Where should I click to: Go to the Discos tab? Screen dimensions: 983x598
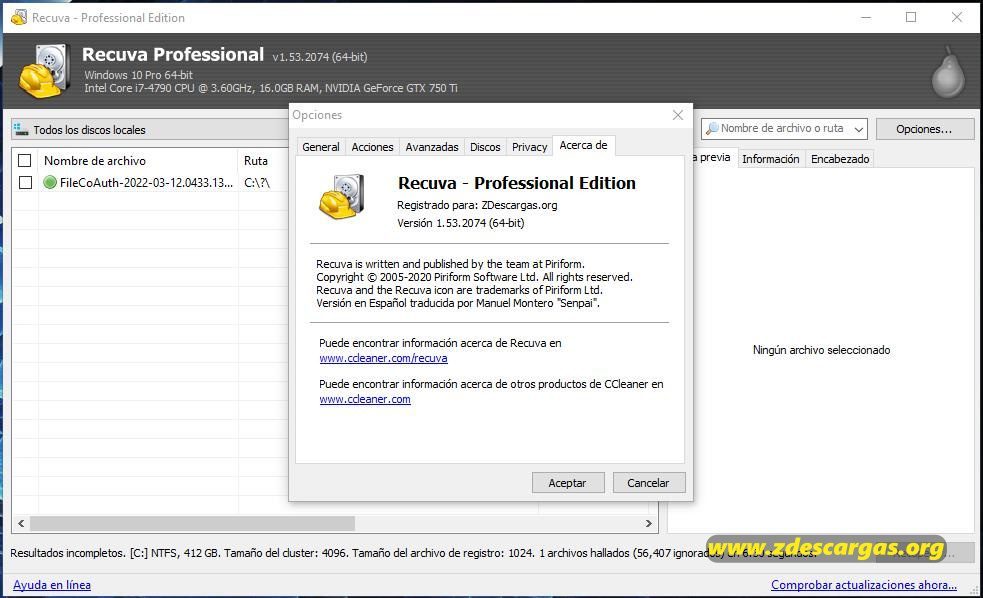tap(485, 147)
